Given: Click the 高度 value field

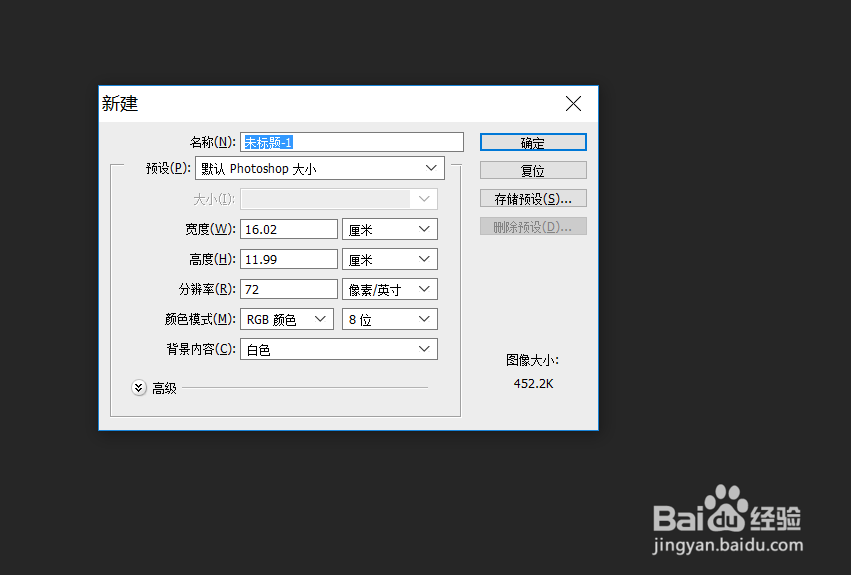Looking at the screenshot, I should point(289,259).
